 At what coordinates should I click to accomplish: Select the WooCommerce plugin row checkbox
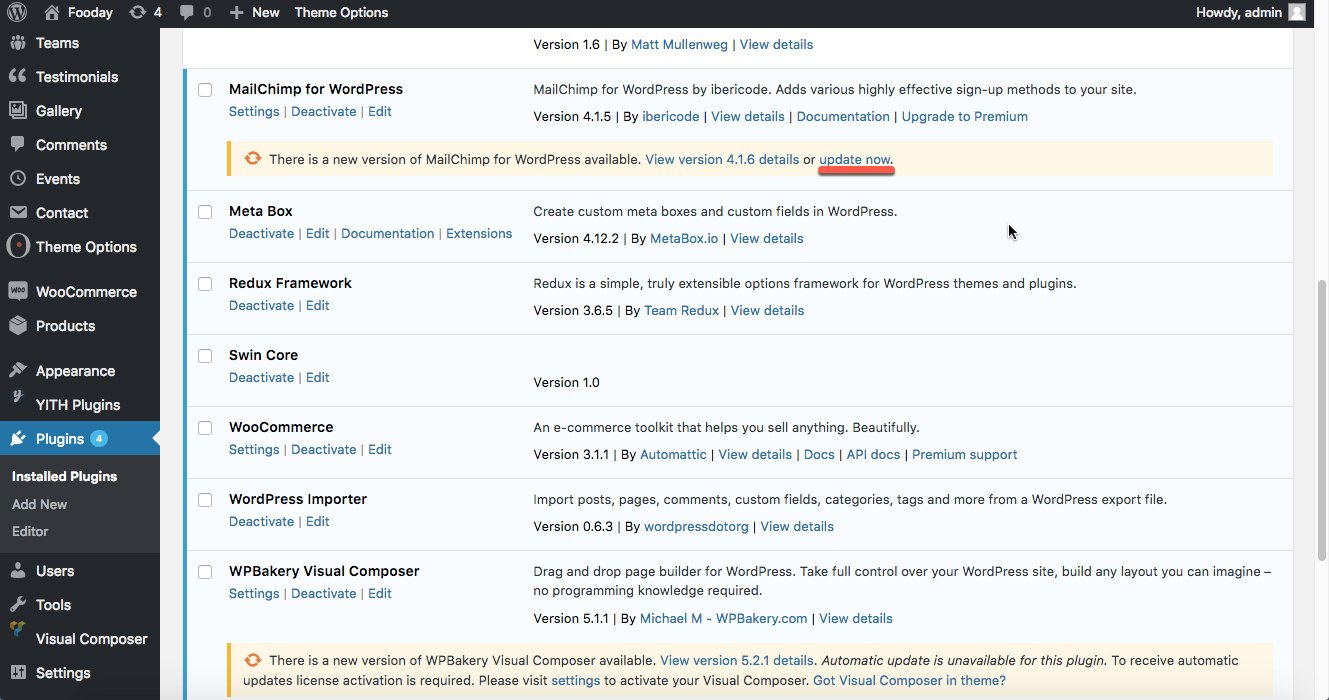pyautogui.click(x=205, y=428)
